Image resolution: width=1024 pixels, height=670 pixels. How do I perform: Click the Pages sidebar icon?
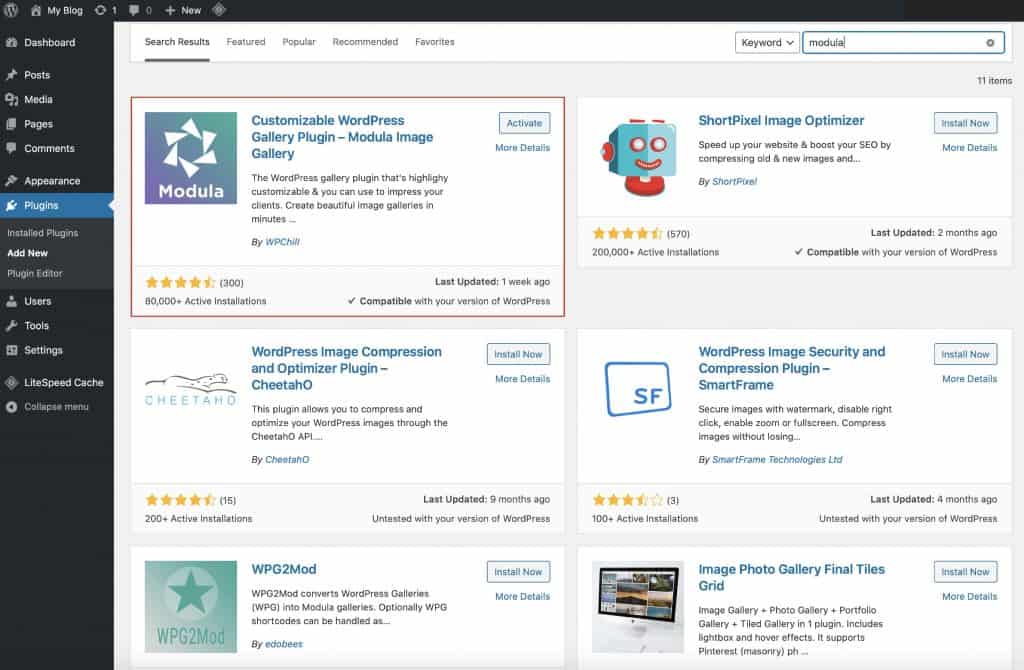coord(11,124)
